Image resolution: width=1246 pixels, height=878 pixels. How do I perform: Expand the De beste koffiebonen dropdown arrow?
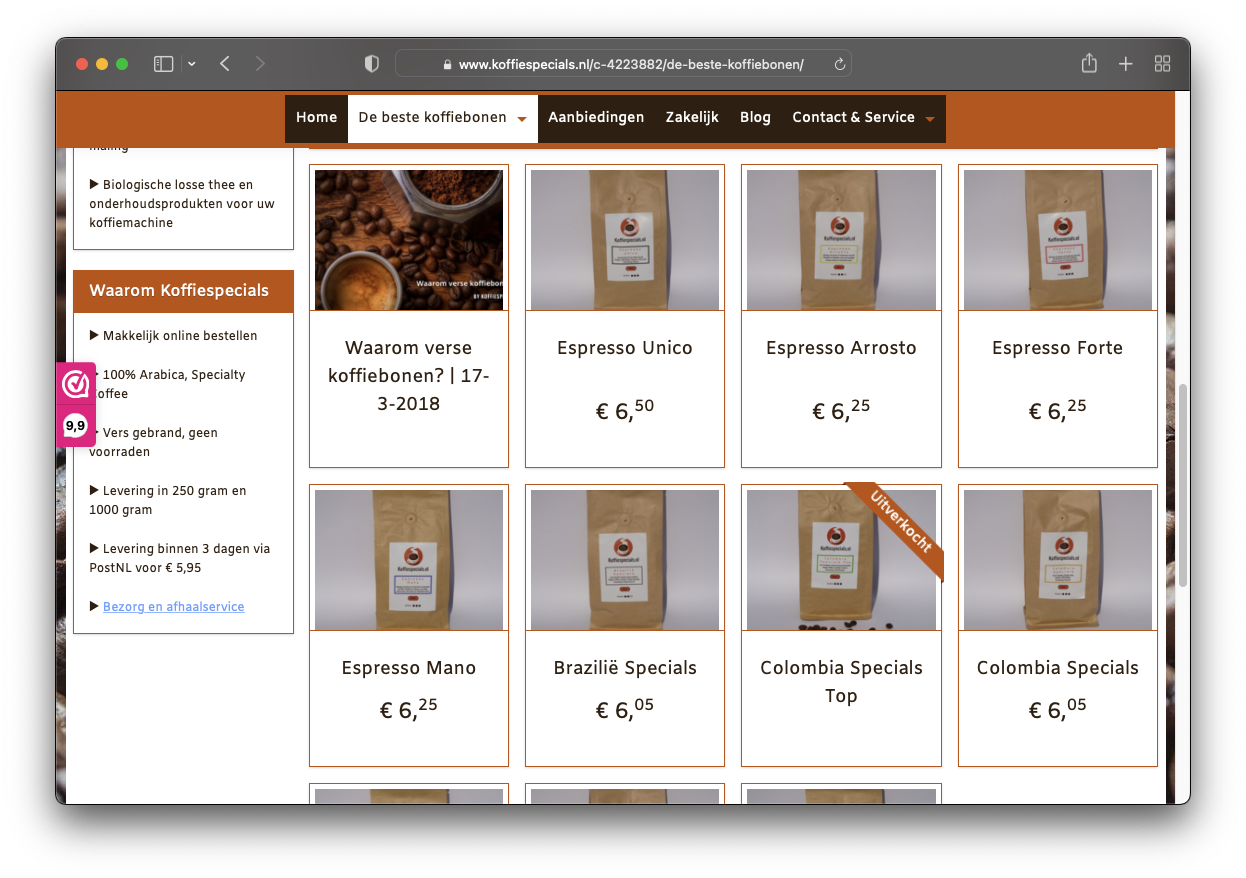click(x=522, y=120)
